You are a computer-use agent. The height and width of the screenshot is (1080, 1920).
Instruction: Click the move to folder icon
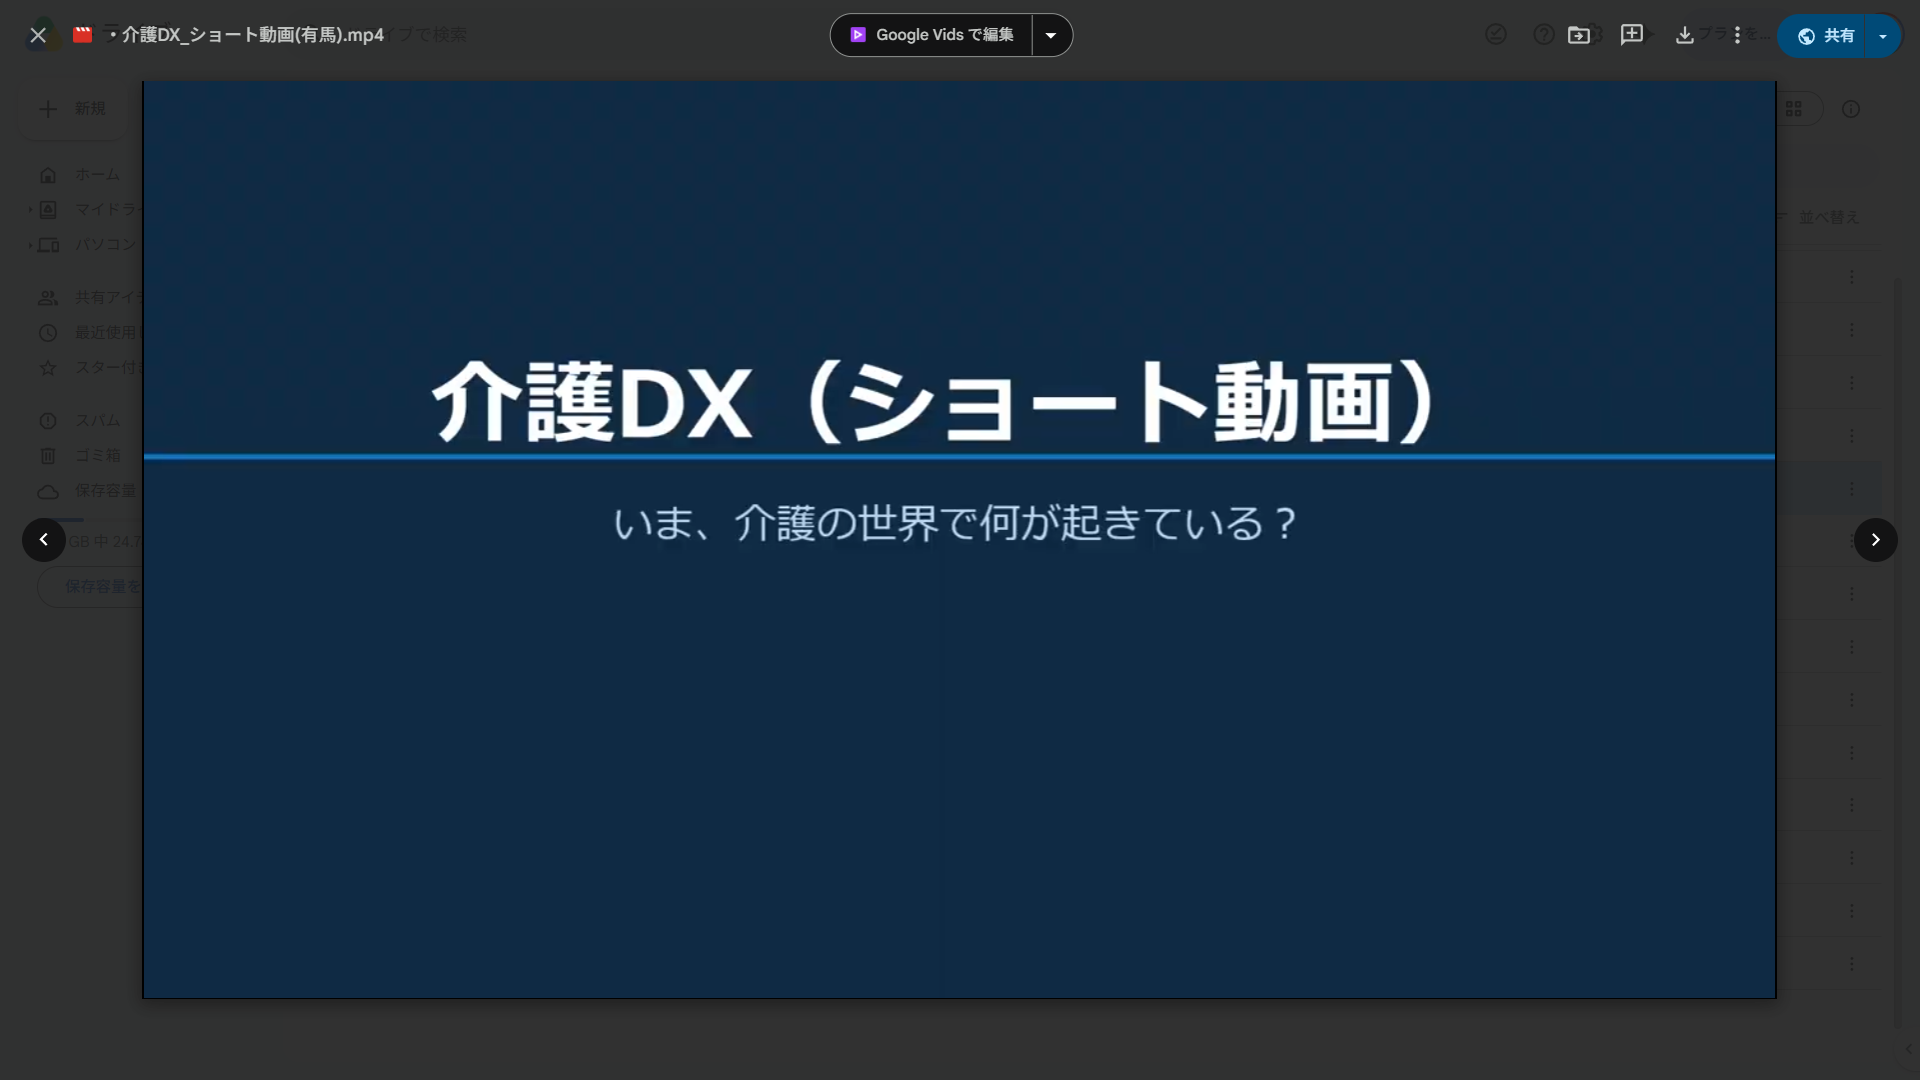tap(1579, 35)
